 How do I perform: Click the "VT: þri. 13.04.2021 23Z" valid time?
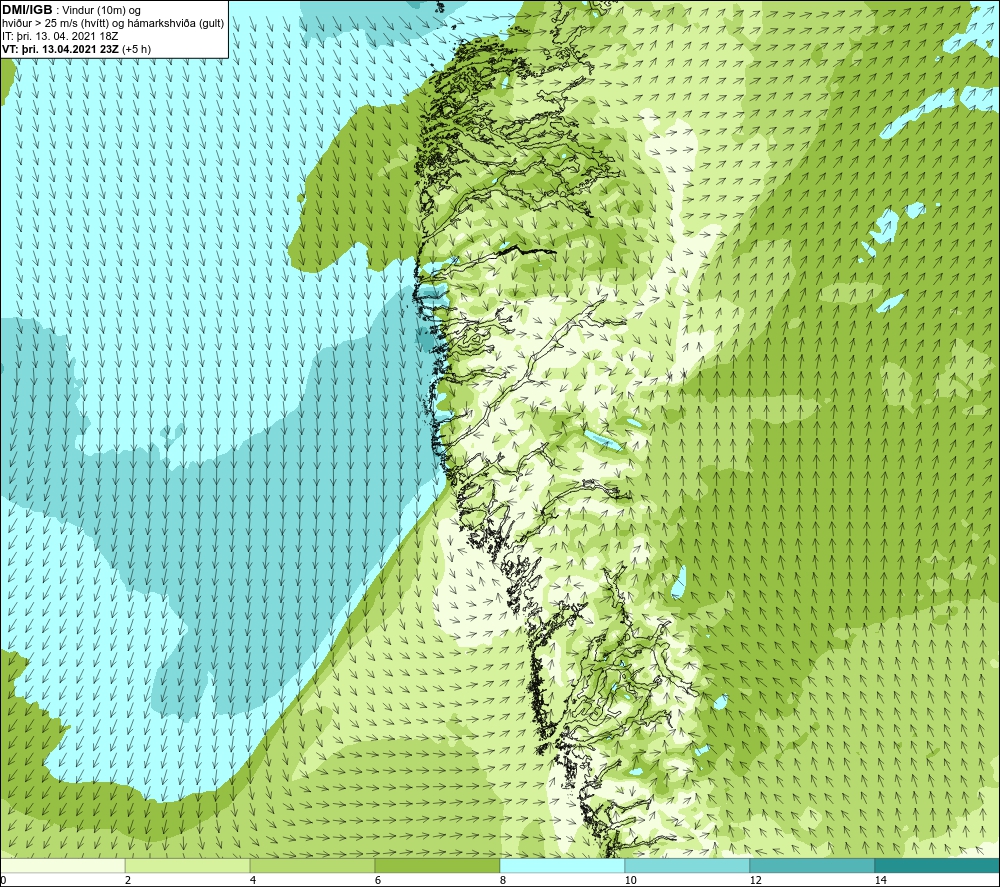coord(61,49)
